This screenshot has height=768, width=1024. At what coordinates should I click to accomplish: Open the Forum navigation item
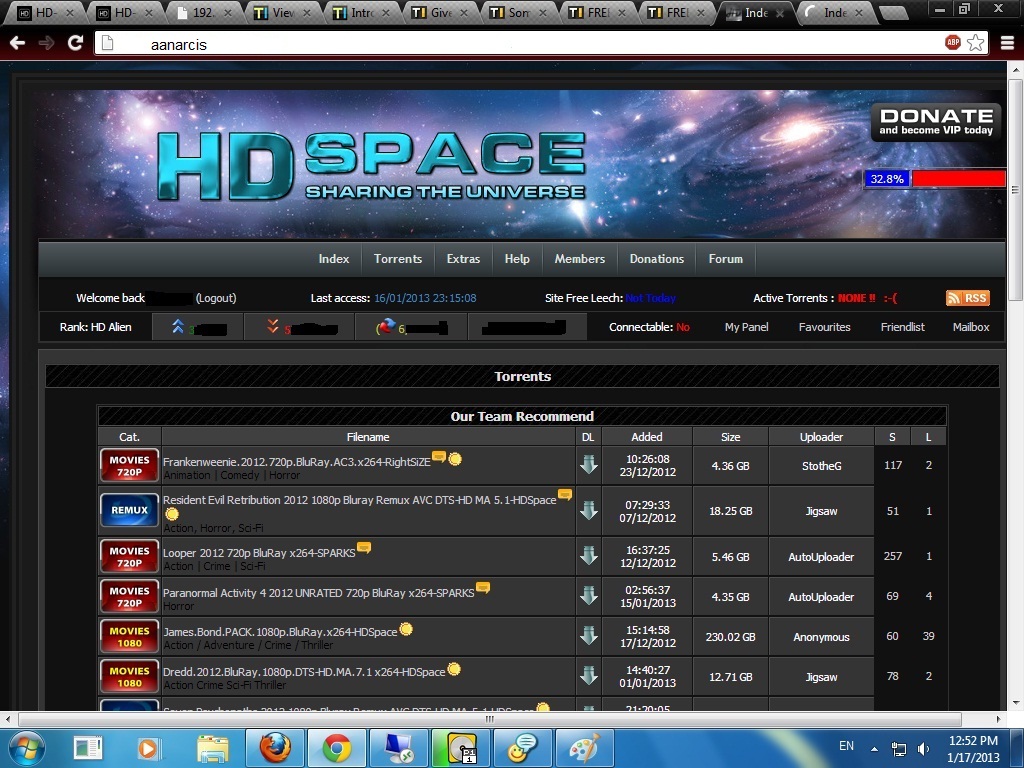click(726, 259)
